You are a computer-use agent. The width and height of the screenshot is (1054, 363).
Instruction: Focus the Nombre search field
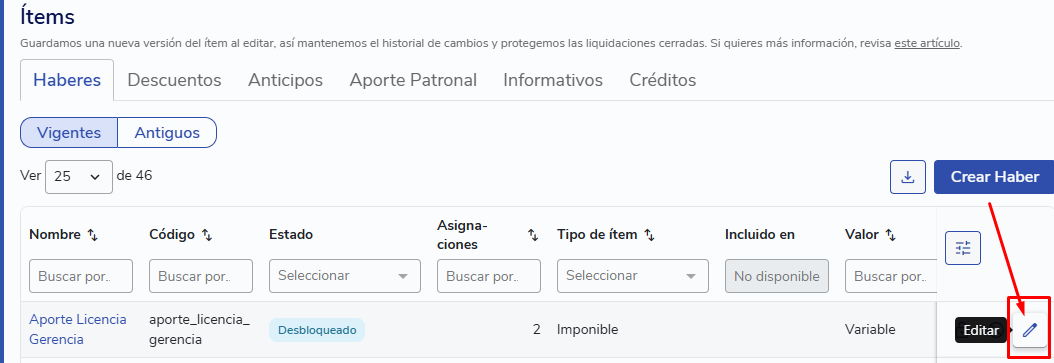coord(81,276)
